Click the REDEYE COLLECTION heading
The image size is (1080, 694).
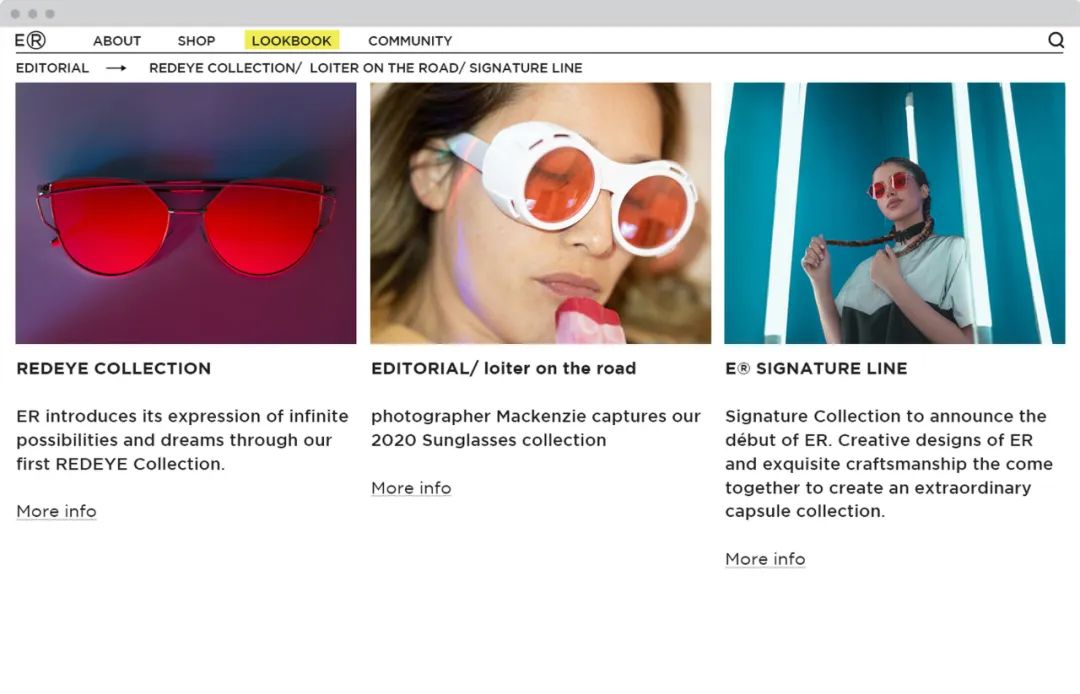[x=114, y=368]
